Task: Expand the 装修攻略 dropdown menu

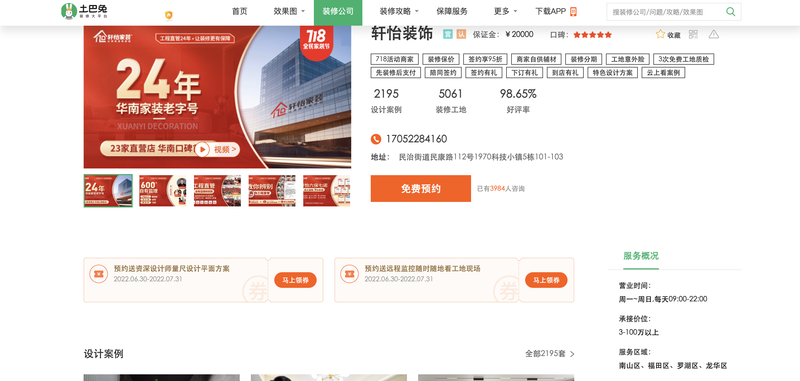Action: (398, 11)
